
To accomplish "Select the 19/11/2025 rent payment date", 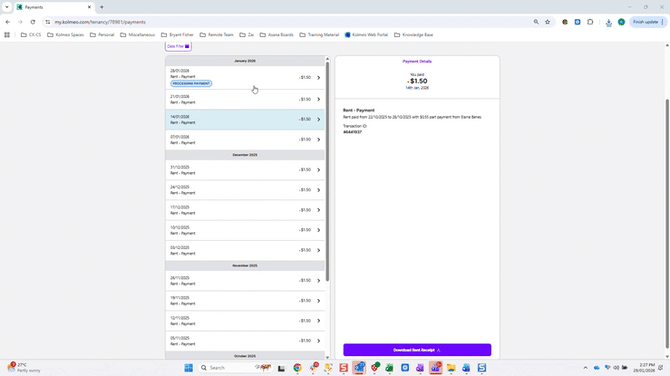I will [x=179, y=298].
